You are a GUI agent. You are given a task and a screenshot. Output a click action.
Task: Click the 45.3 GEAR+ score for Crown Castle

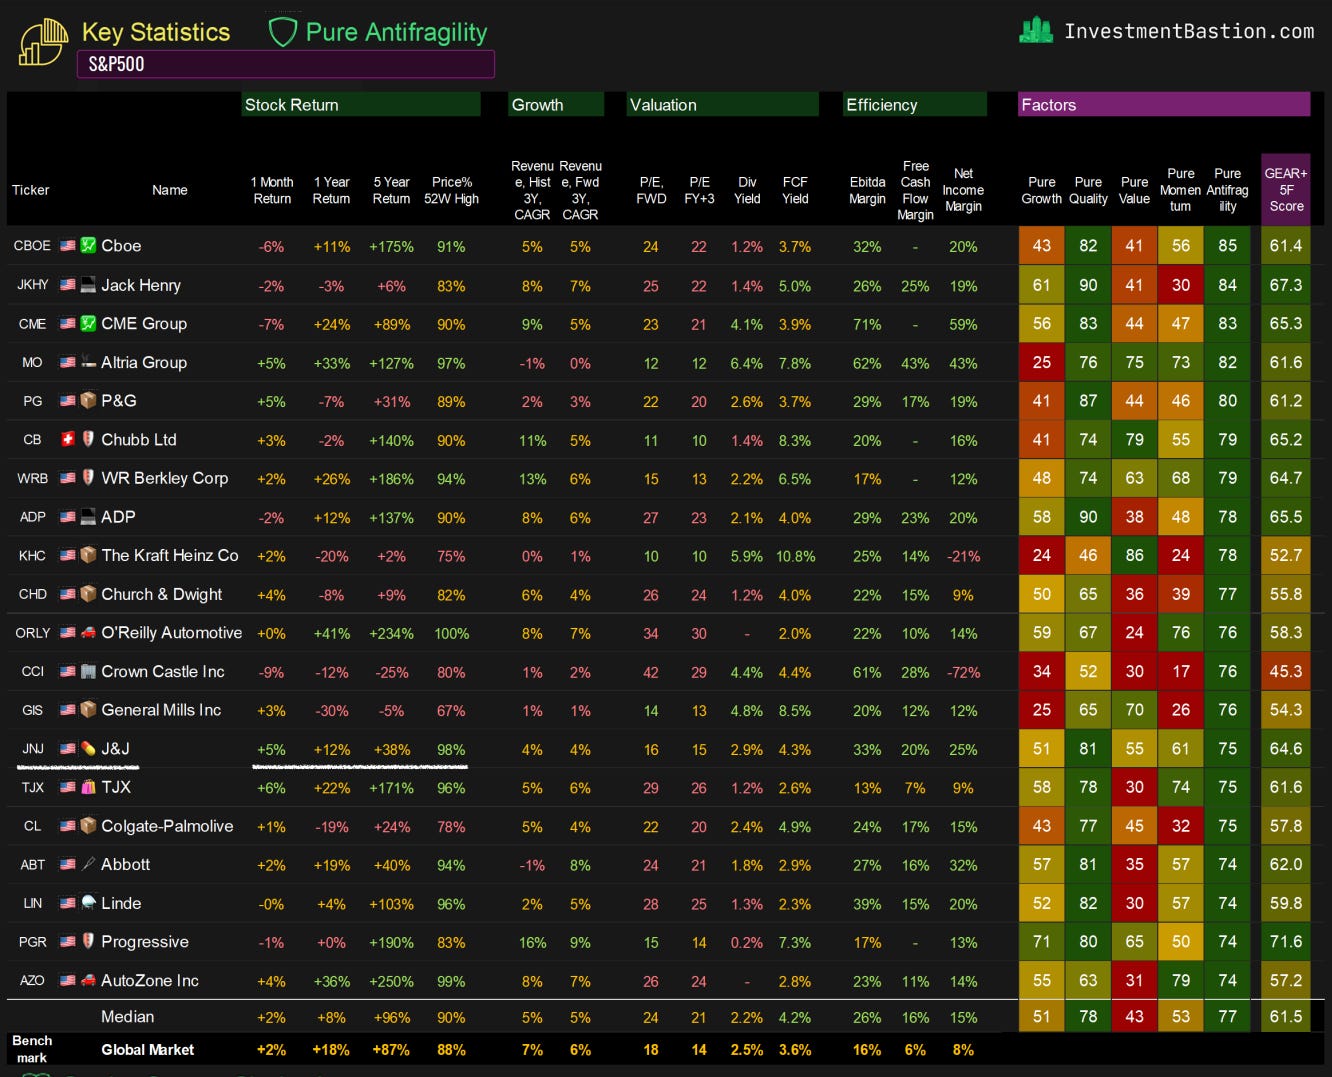(1286, 672)
